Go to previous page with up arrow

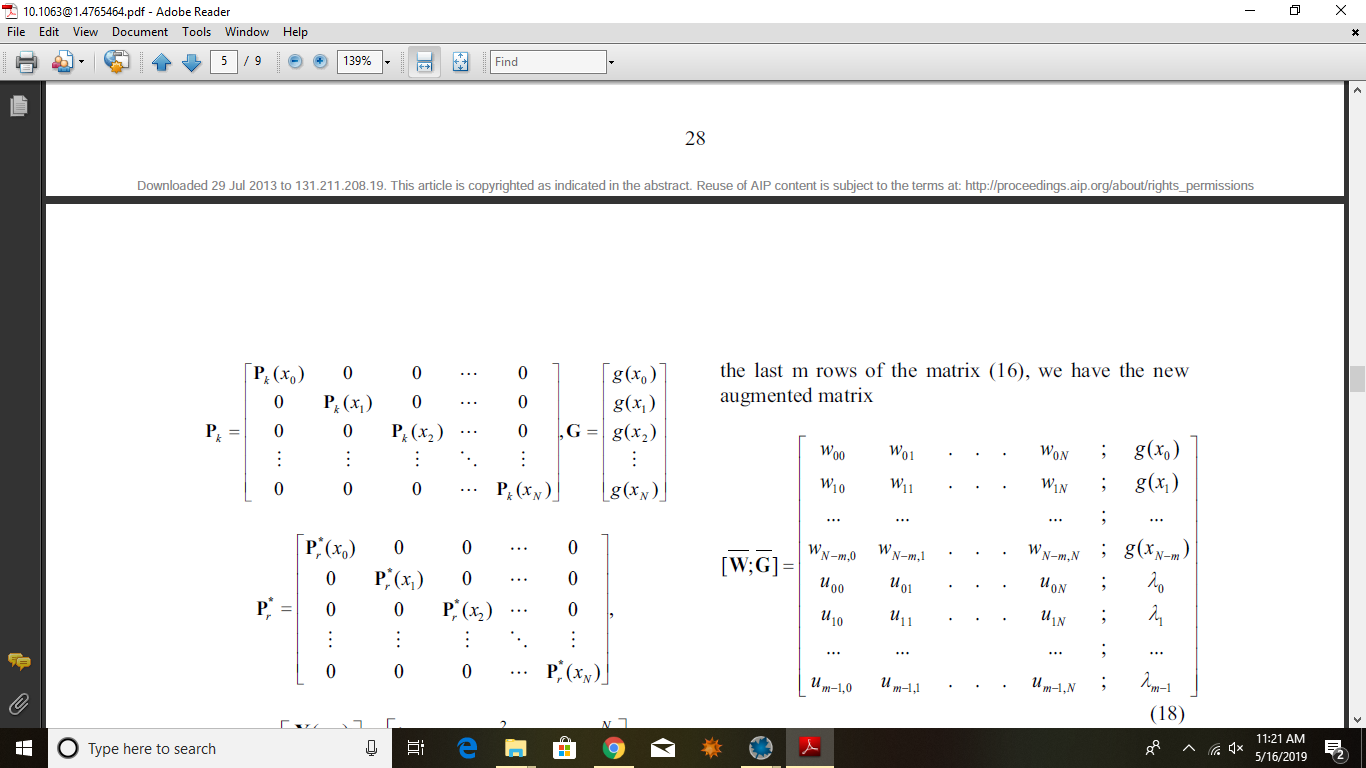point(162,62)
